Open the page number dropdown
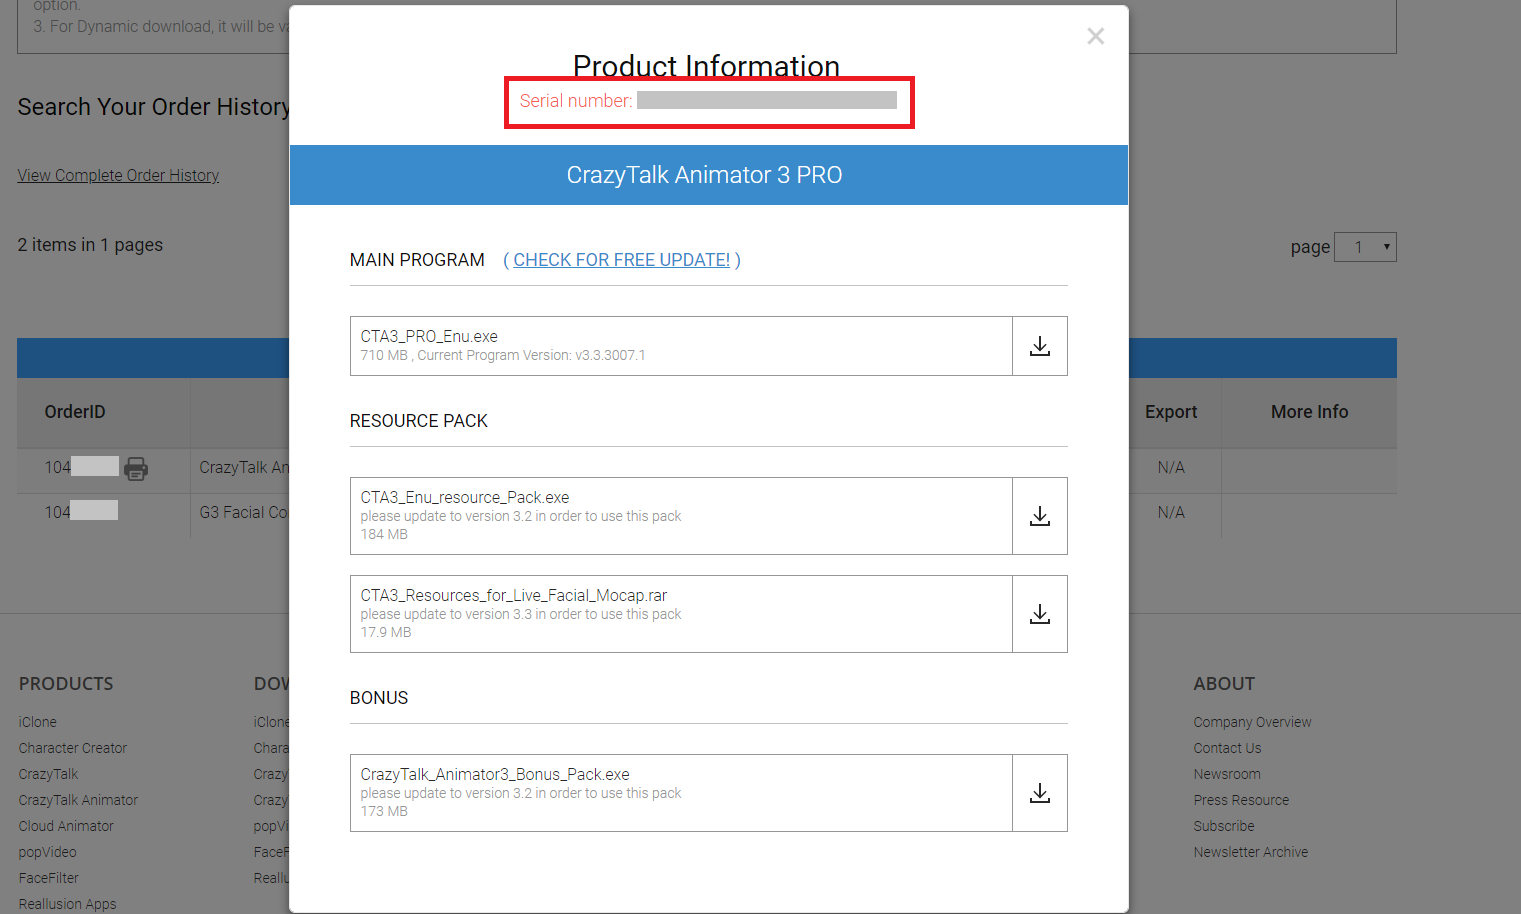Image resolution: width=1521 pixels, height=914 pixels. pyautogui.click(x=1365, y=247)
